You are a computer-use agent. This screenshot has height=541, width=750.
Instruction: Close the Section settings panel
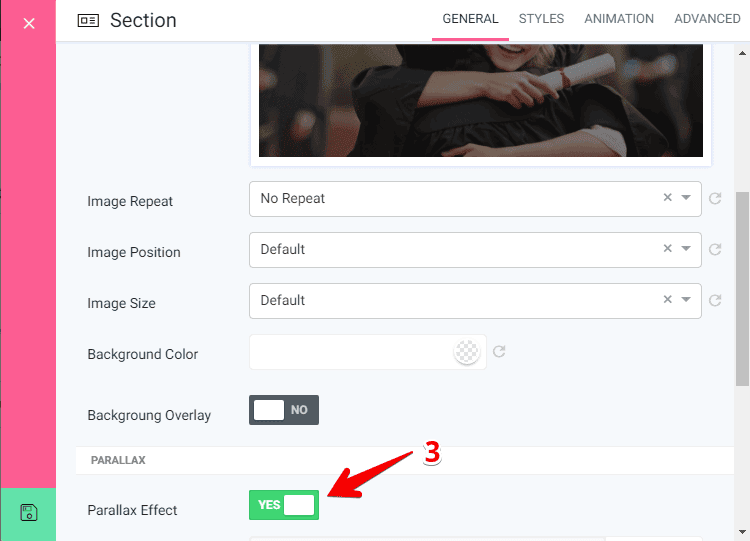click(28, 22)
